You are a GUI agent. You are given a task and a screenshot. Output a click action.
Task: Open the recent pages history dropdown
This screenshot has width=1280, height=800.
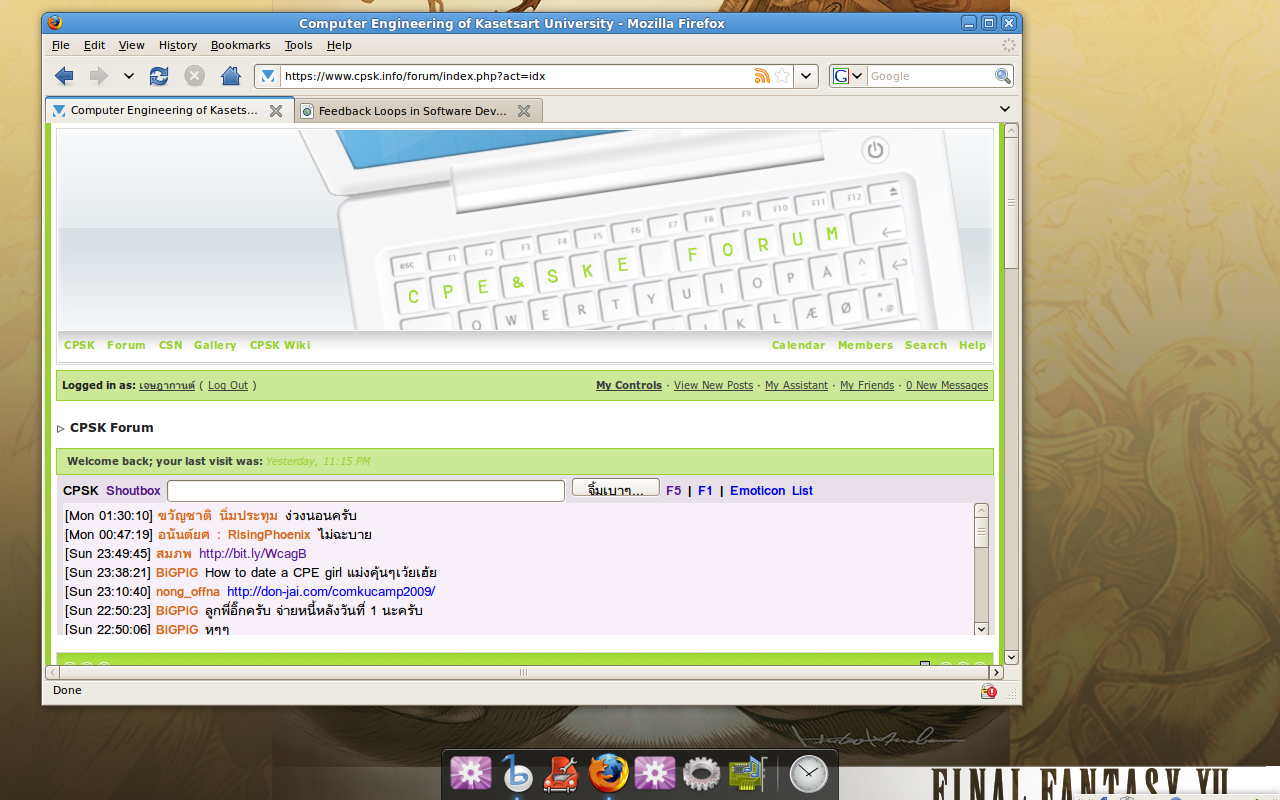point(129,76)
